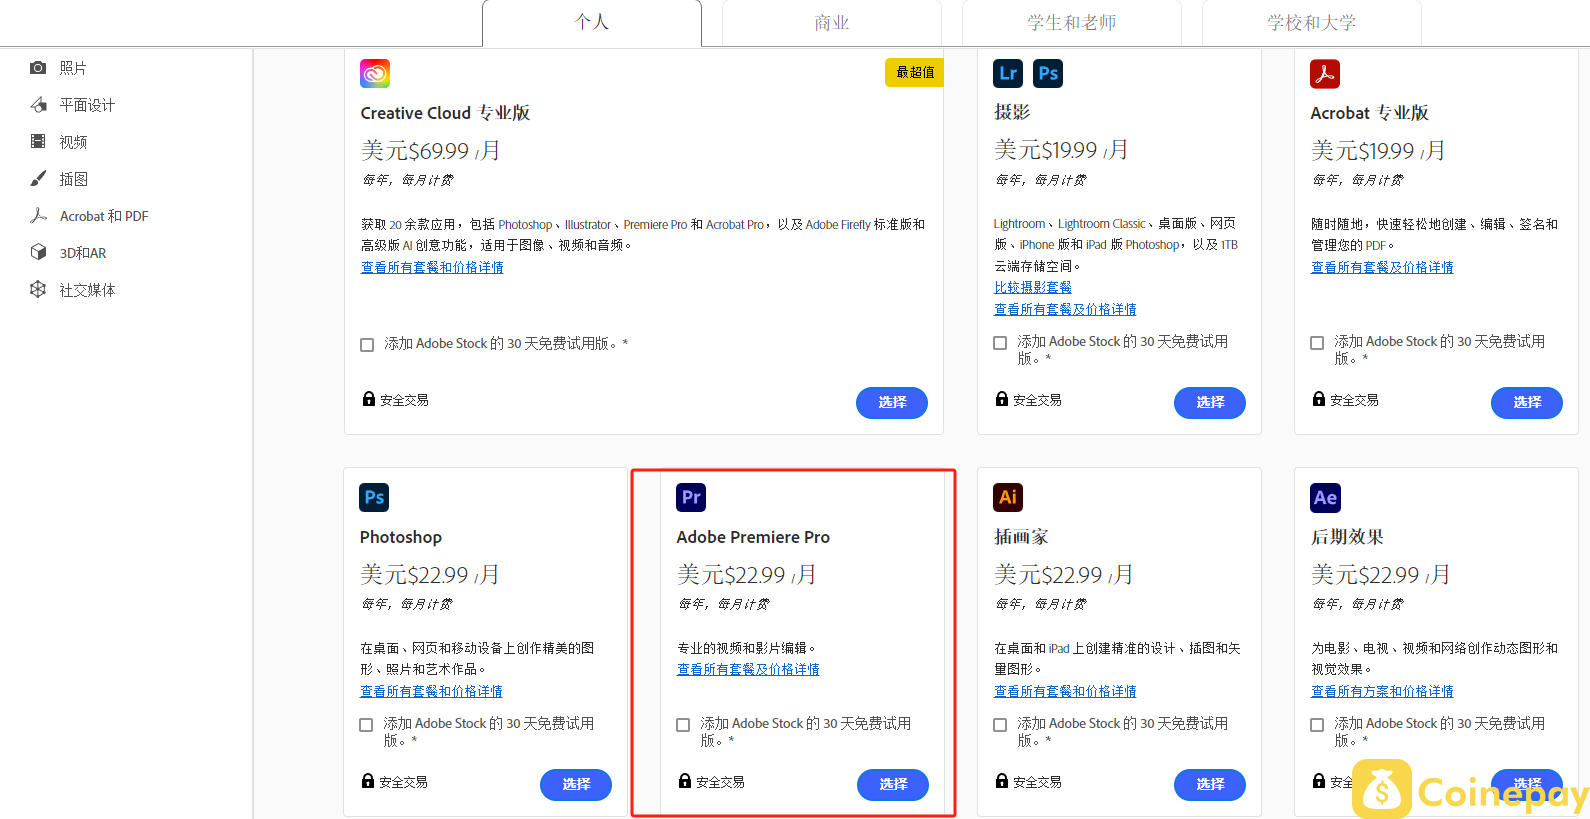Enable Adobe Stock trial for Creative Cloud 专业版
The height and width of the screenshot is (819, 1590).
pos(367,345)
